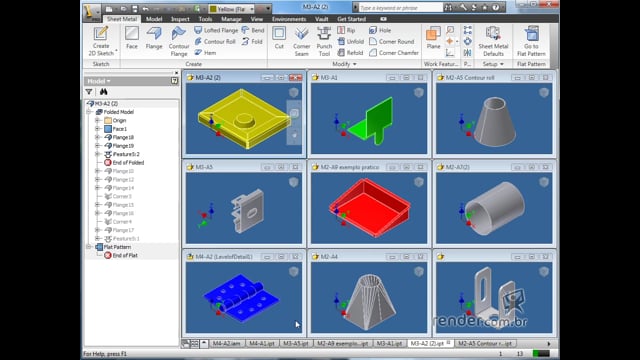Open Sheet Metal Defaults
Viewport: 640px width, 360px height.
pos(493,41)
